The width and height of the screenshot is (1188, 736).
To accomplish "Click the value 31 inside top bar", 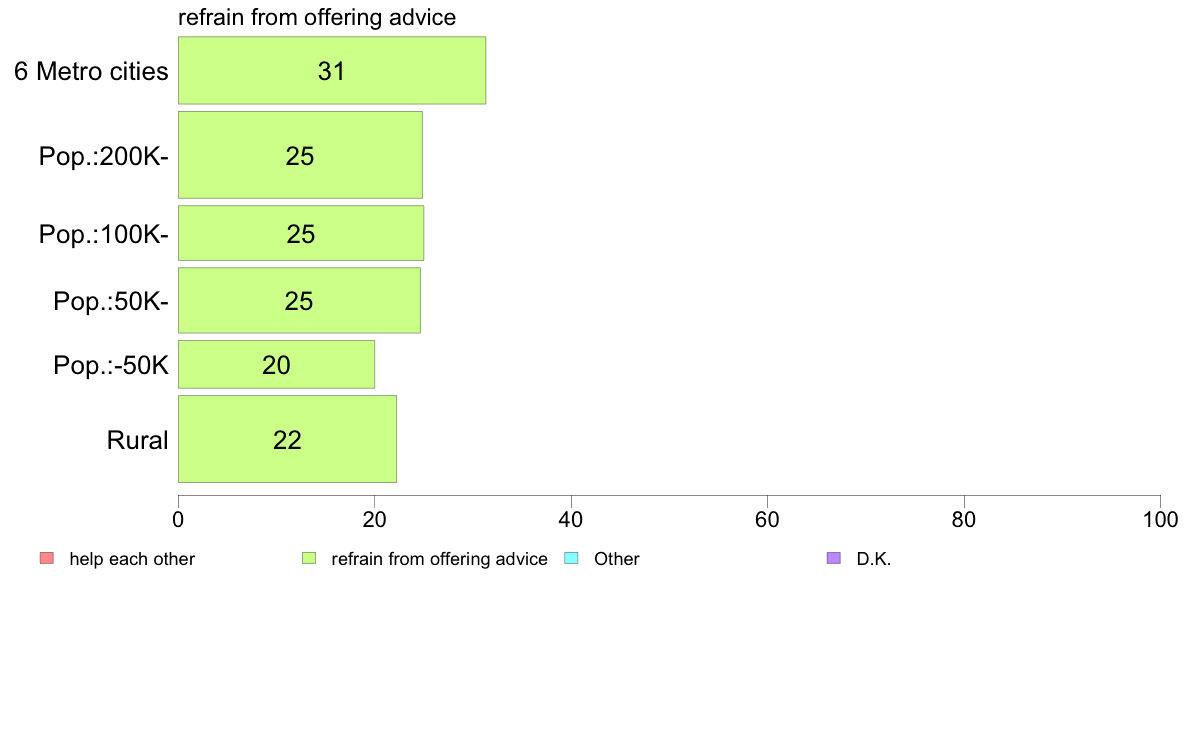I will [332, 71].
